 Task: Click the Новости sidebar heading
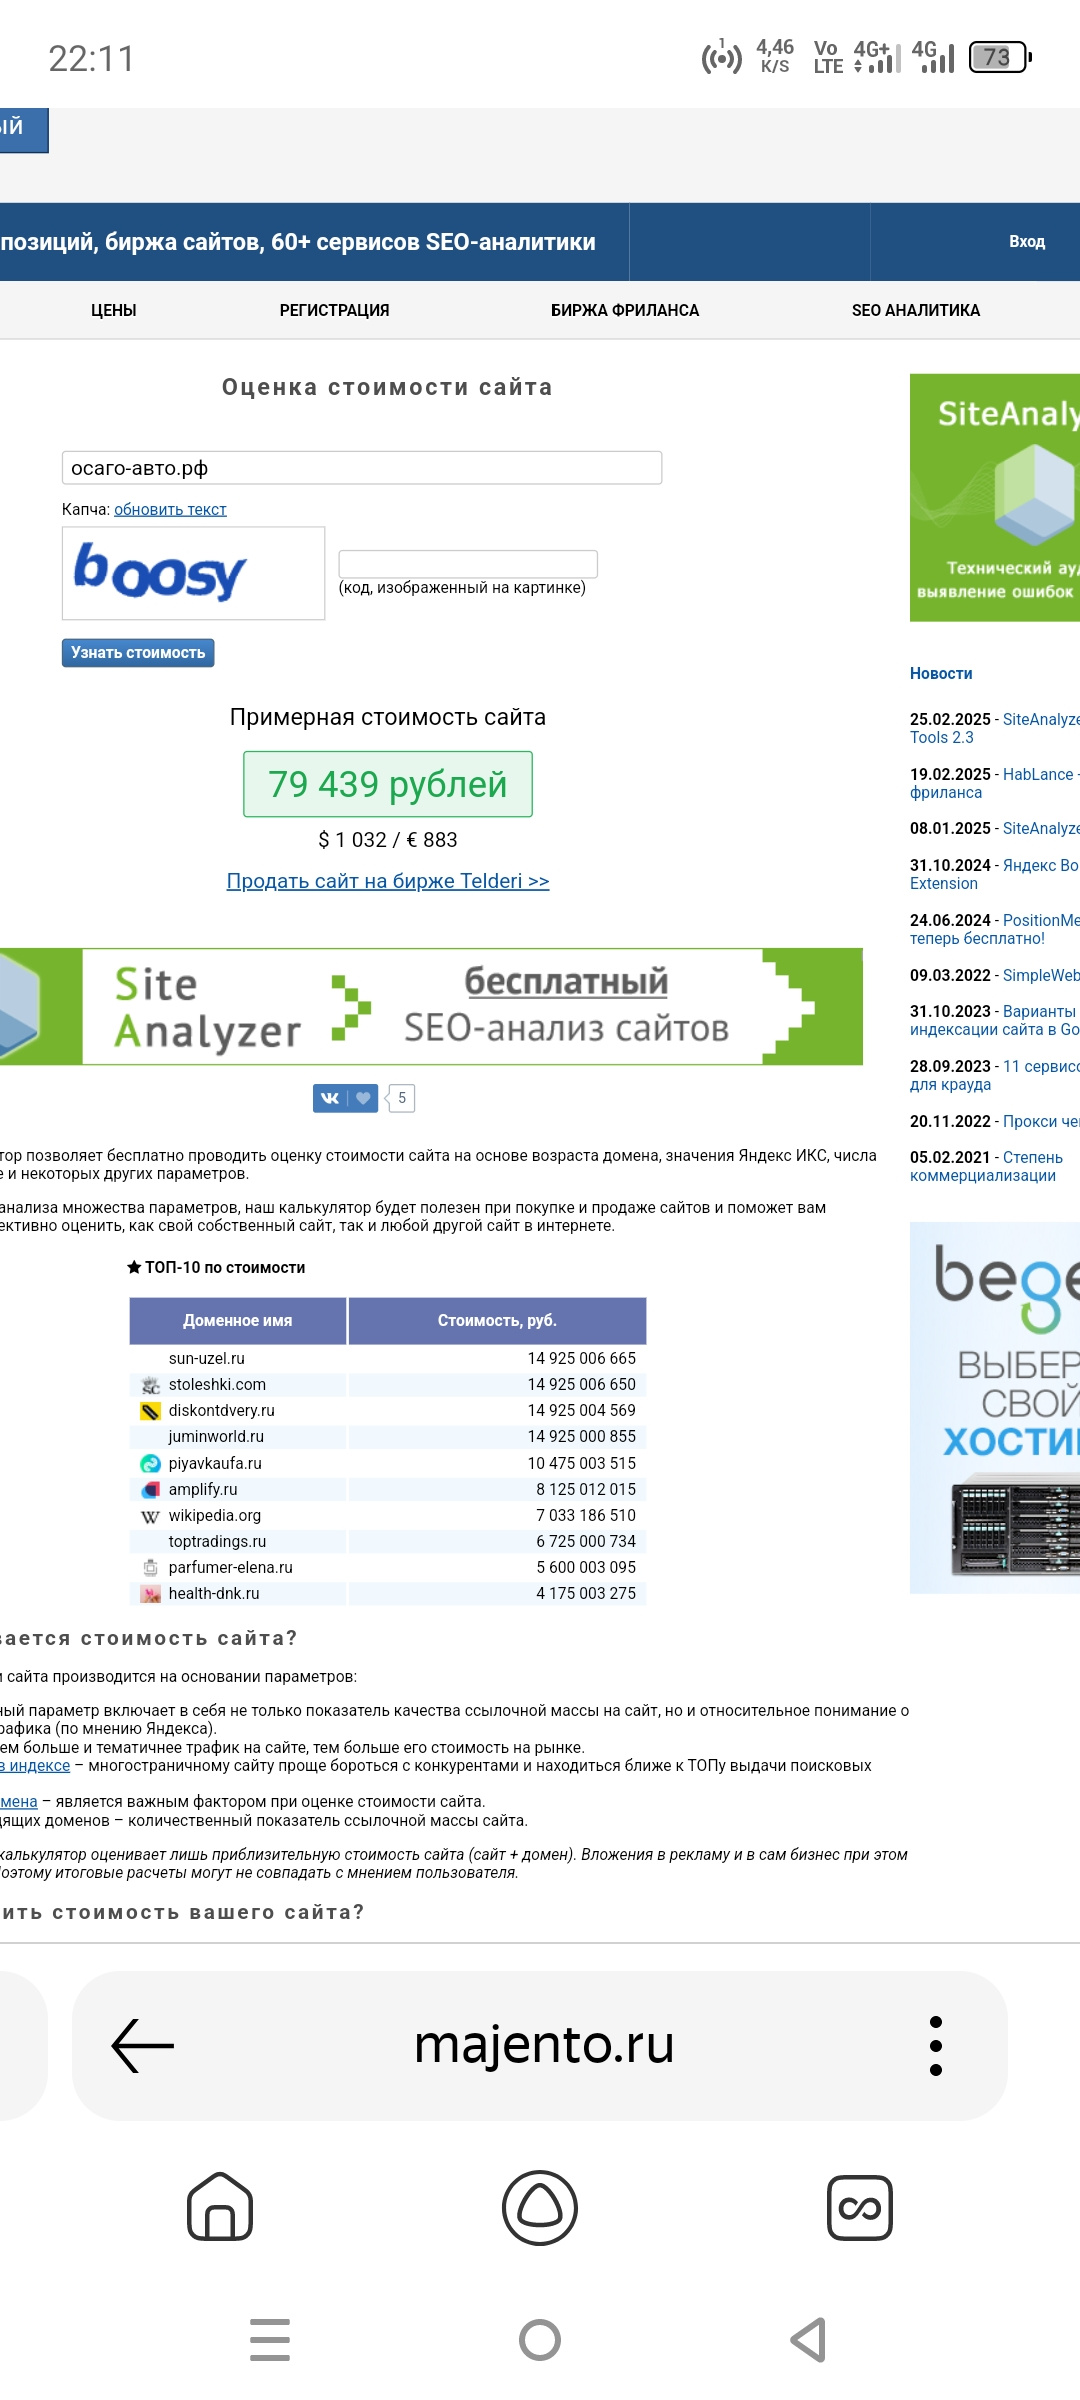pyautogui.click(x=941, y=674)
